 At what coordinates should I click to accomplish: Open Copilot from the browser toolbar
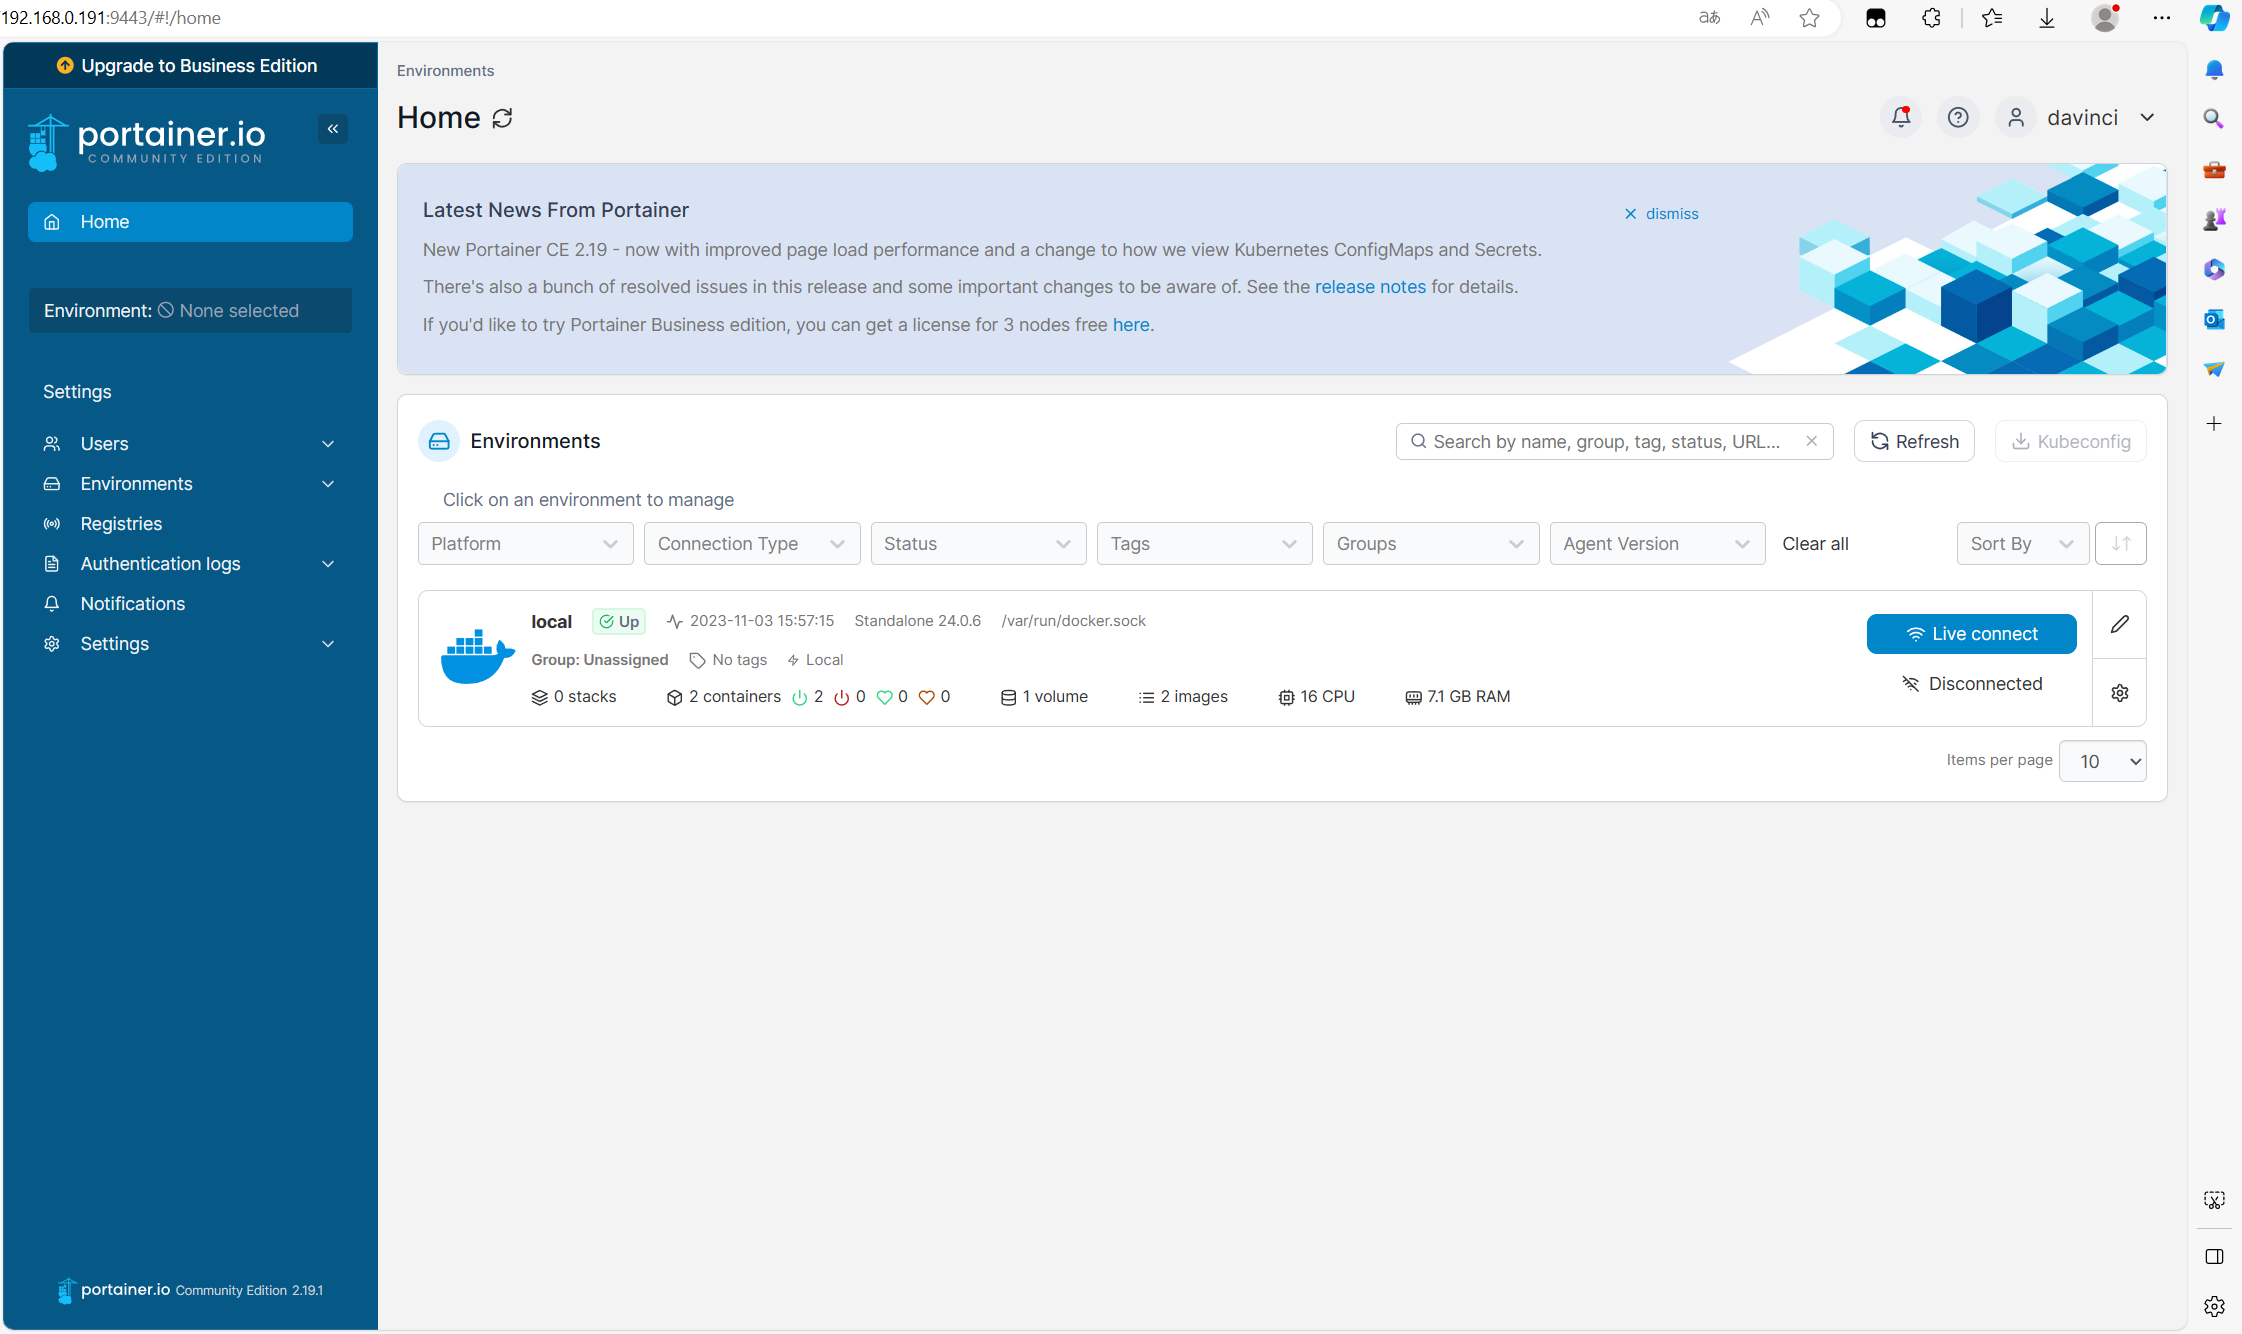2214,17
